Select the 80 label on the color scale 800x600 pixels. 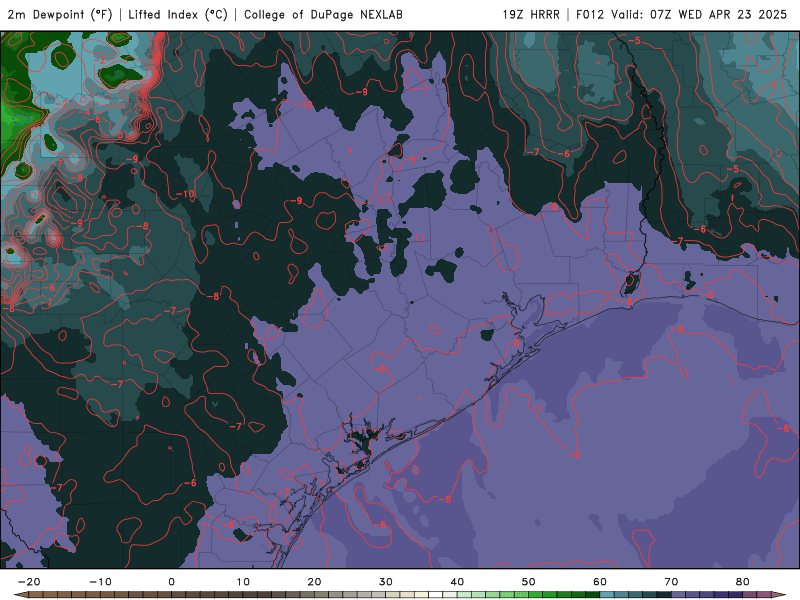point(743,582)
